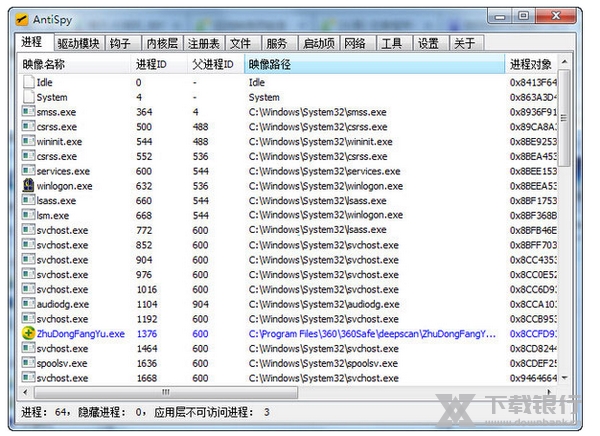Select the wininit.exe process name
Viewport: 600px width, 436px height.
(x=59, y=142)
